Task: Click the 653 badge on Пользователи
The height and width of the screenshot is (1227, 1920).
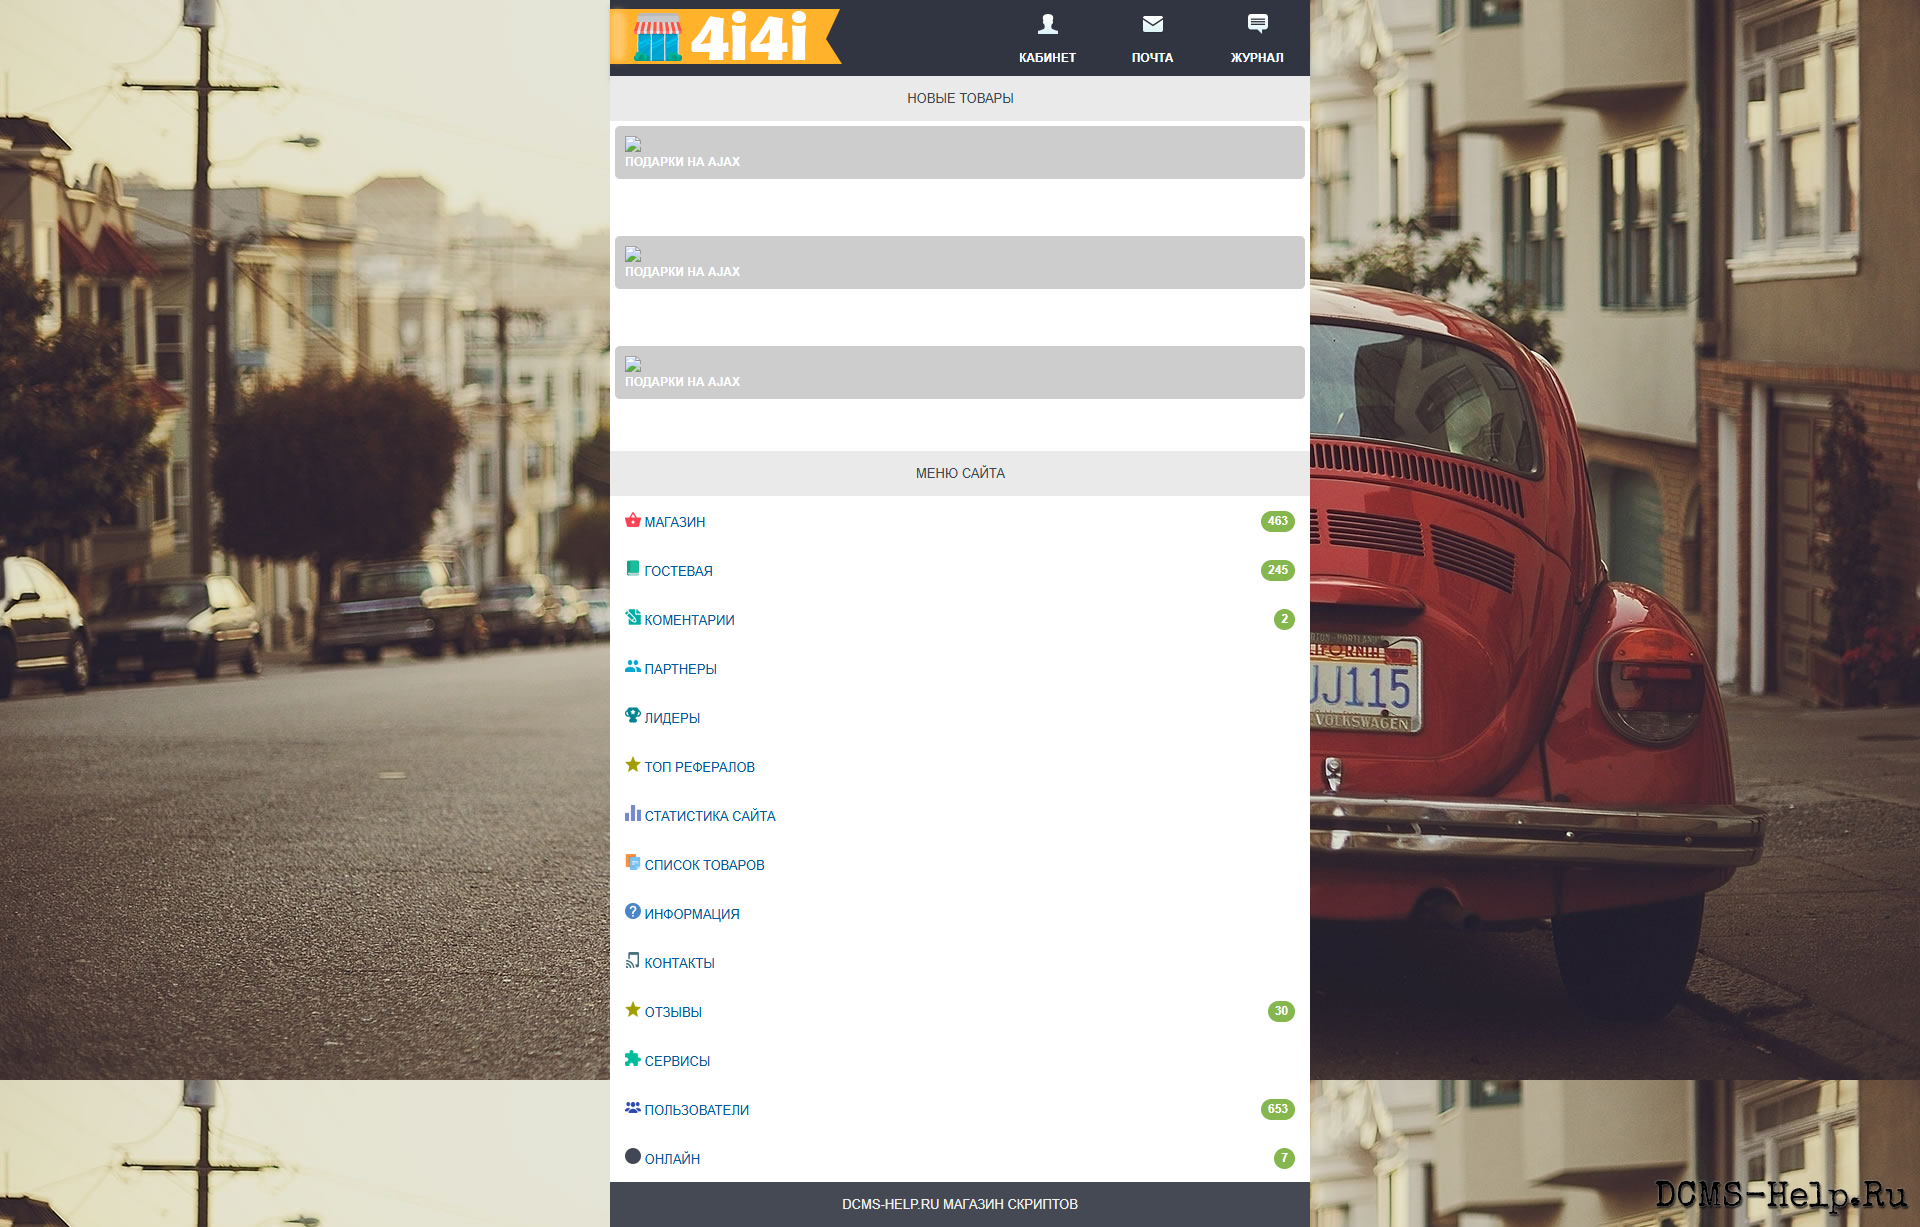Action: (1277, 1109)
